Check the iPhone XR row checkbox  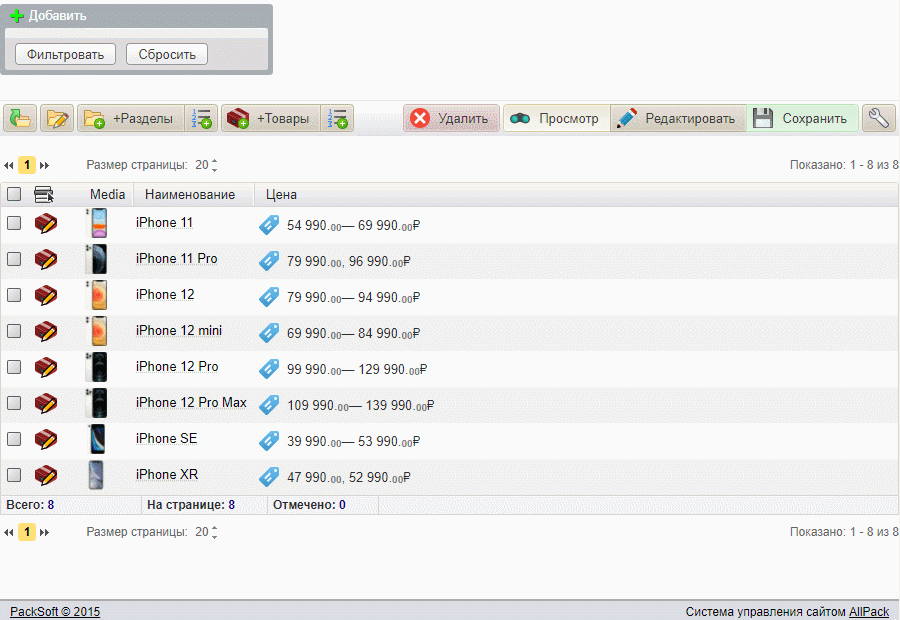[x=14, y=475]
